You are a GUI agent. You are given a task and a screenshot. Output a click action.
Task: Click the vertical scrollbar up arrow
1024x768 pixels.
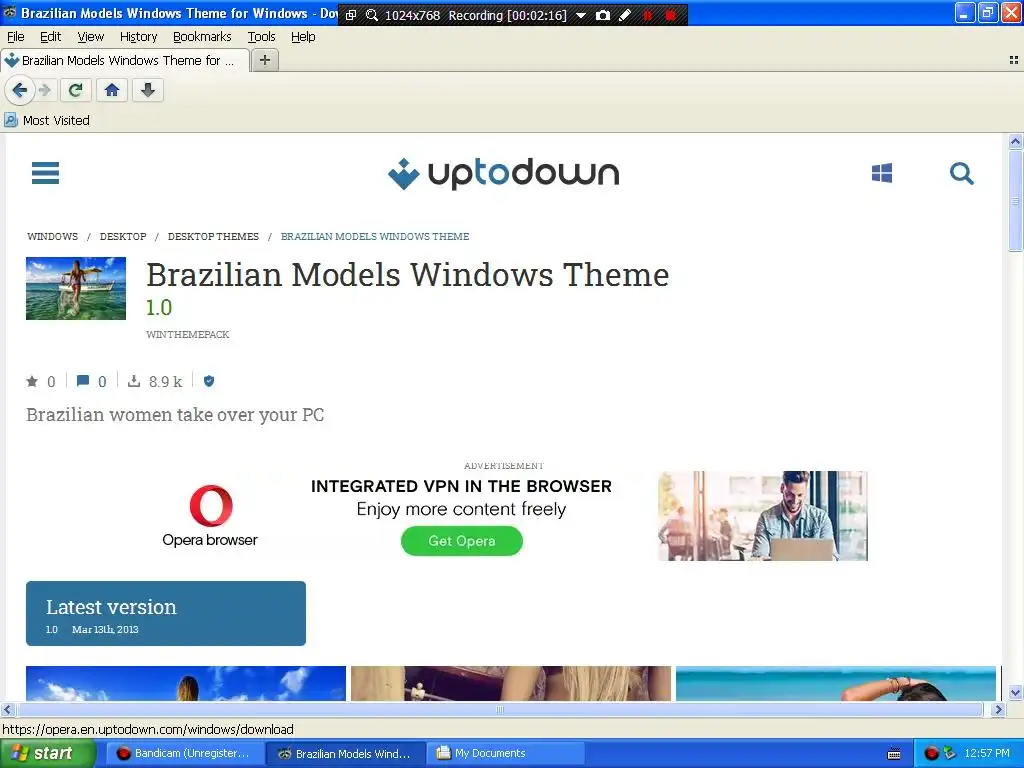[x=1015, y=141]
